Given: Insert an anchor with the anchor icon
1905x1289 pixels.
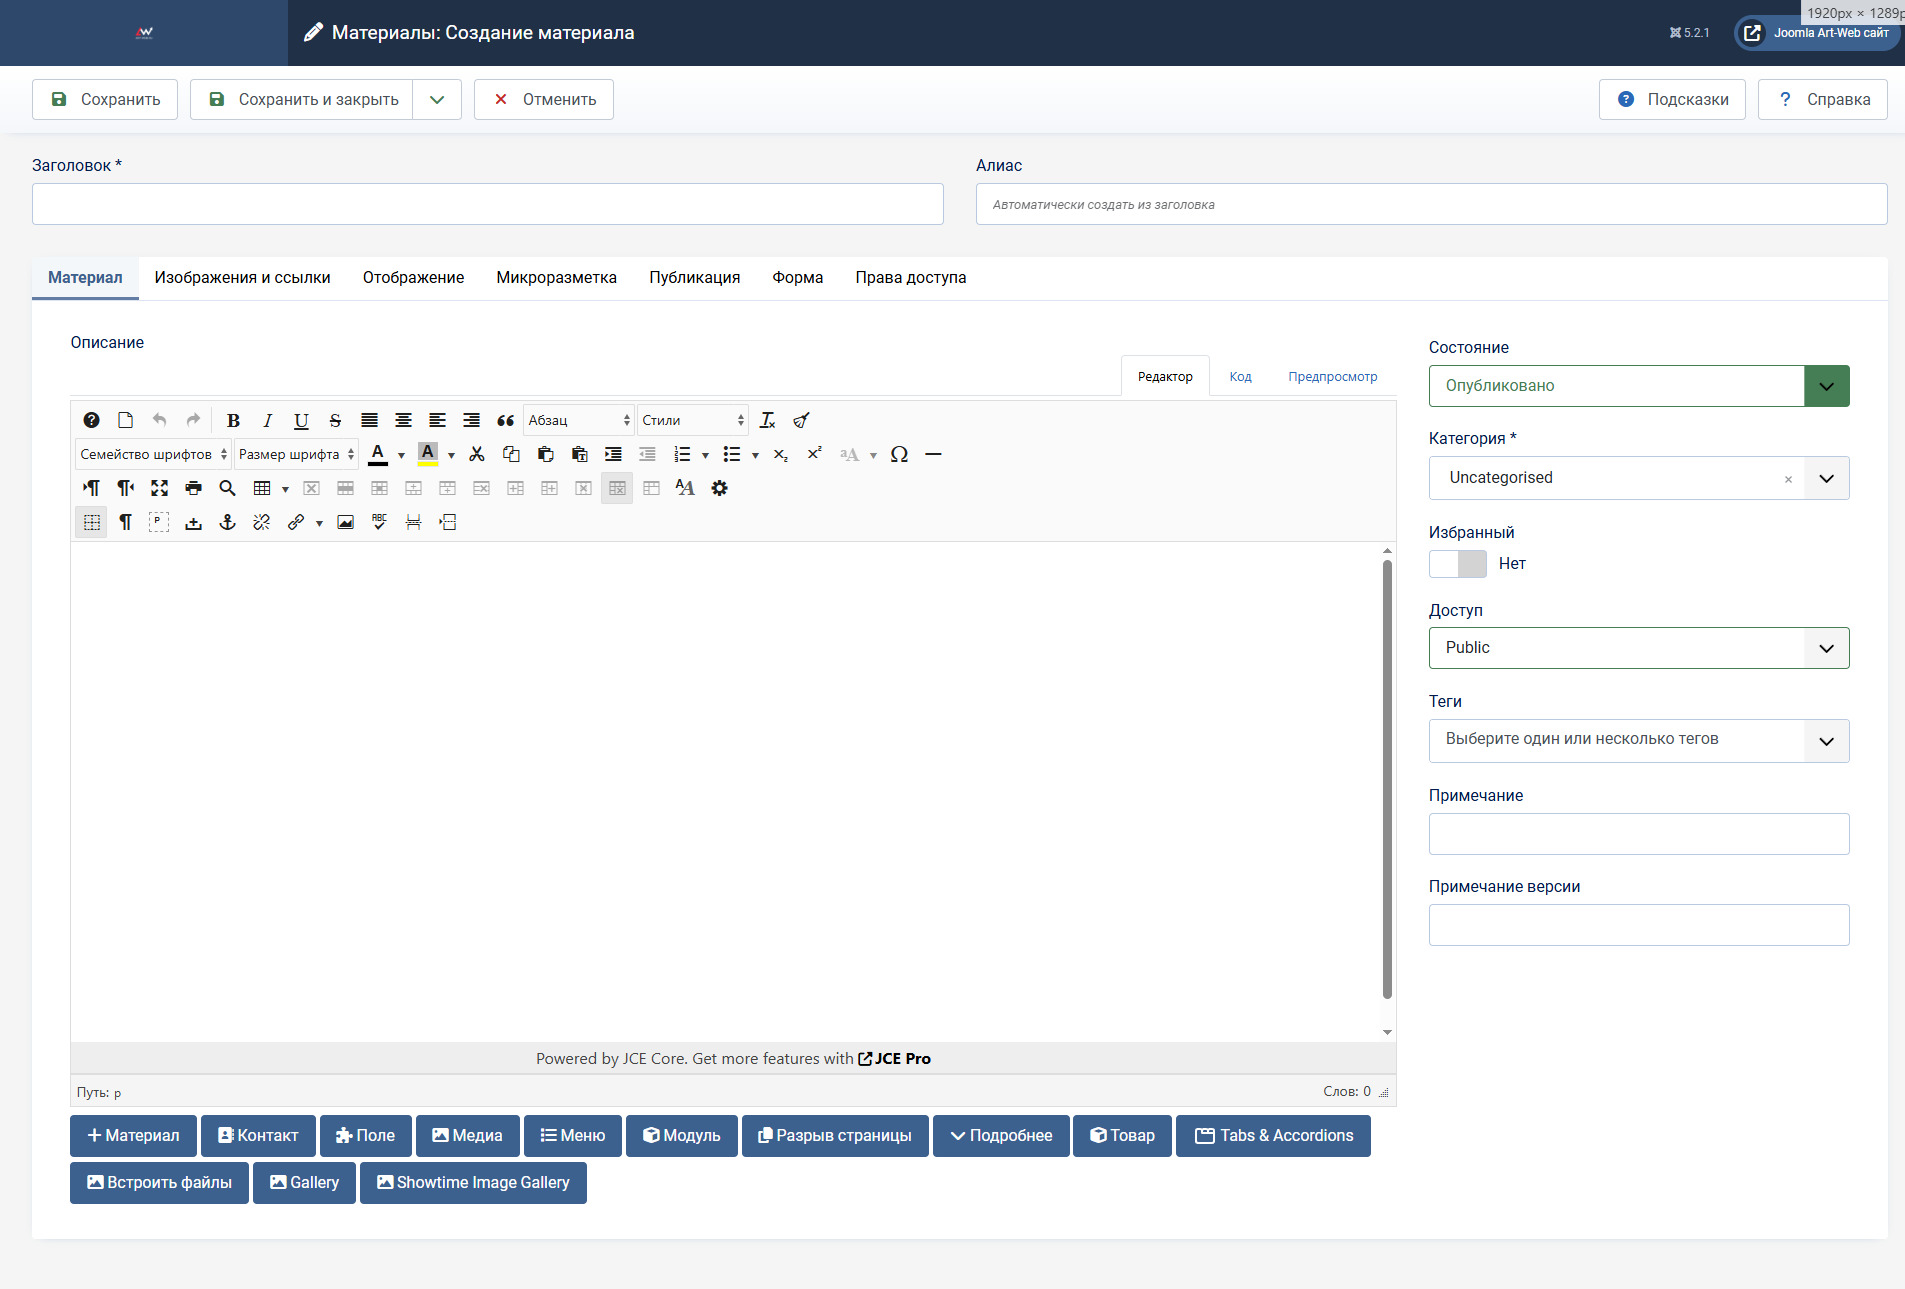Looking at the screenshot, I should point(227,523).
